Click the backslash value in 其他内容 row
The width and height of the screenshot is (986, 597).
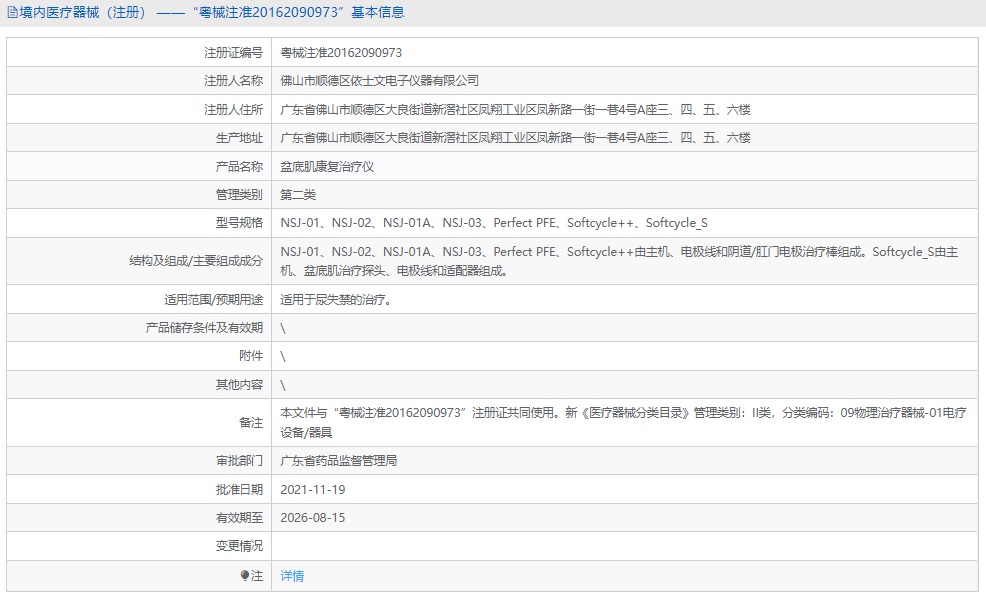point(283,385)
